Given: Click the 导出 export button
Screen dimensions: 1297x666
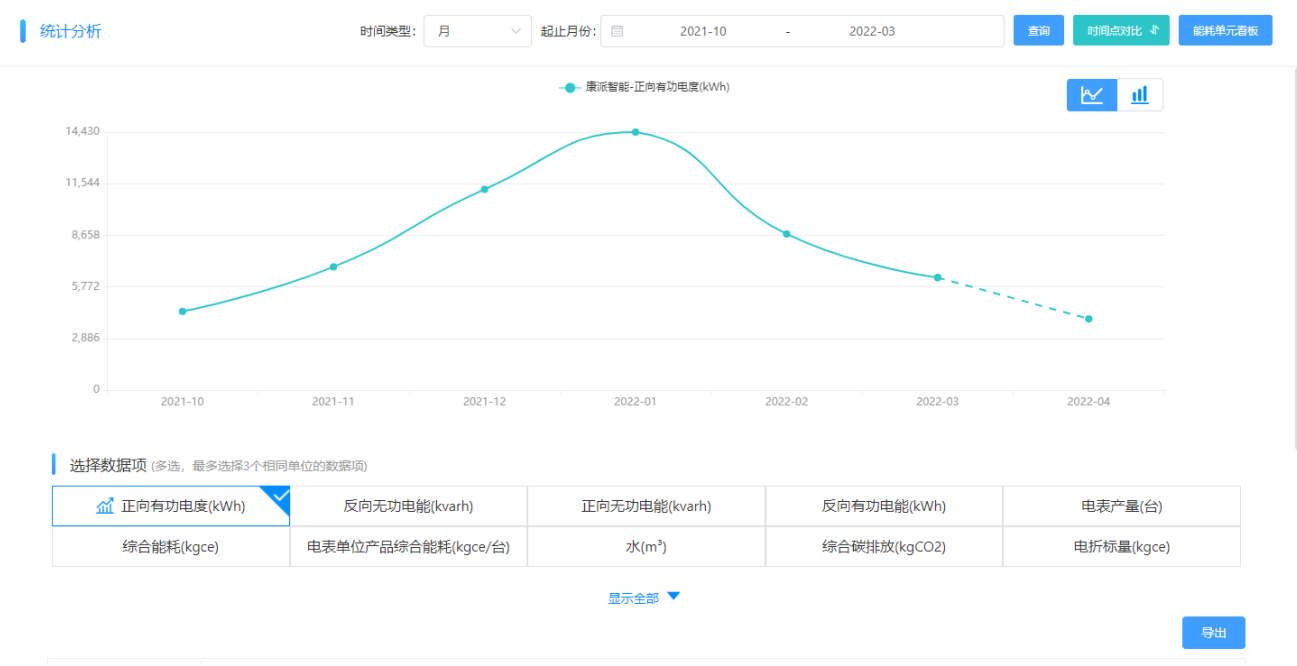Looking at the screenshot, I should click(x=1214, y=633).
